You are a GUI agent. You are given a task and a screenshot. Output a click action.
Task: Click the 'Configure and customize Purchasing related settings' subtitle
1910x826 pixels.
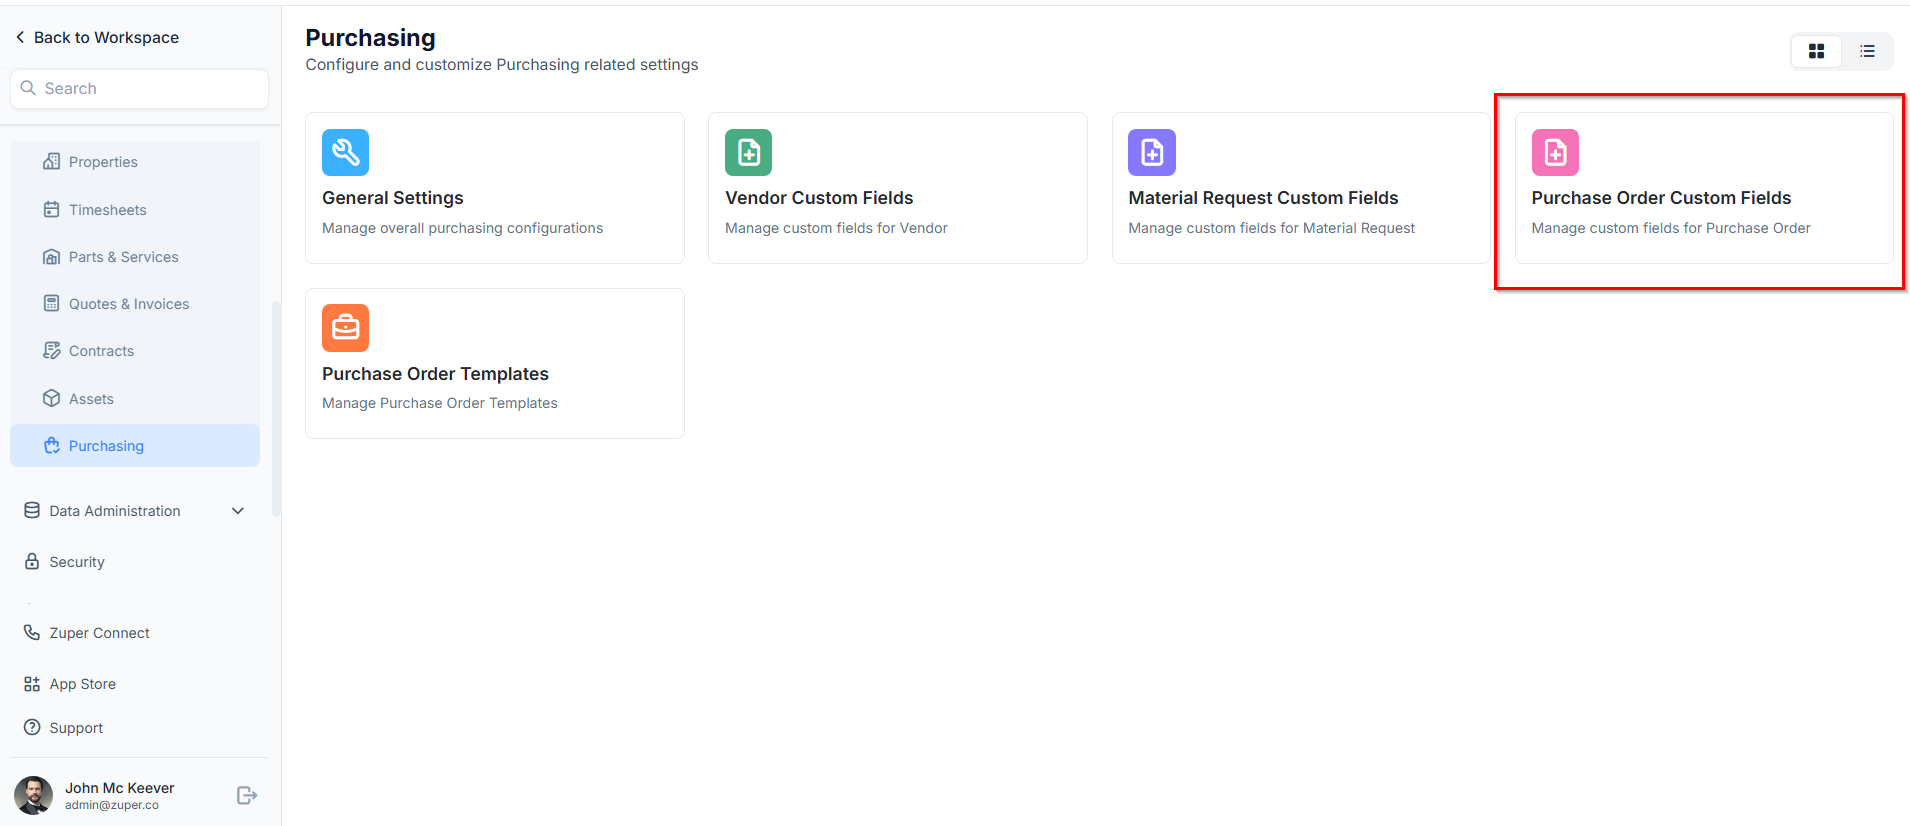coord(502,64)
